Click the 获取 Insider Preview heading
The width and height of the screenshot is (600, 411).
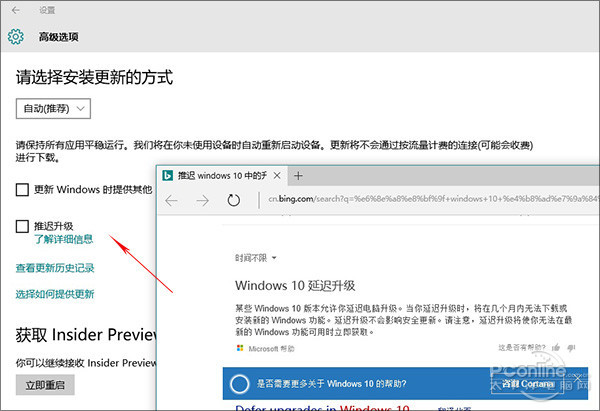[x=86, y=335]
